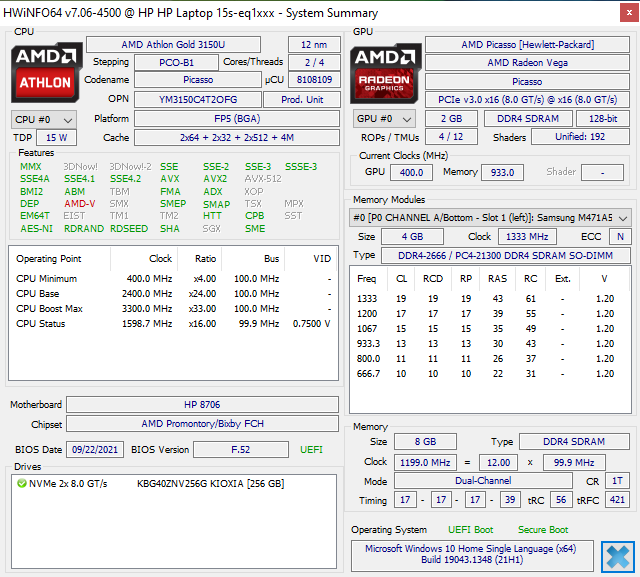Click the Secure Boot label
The width and height of the screenshot is (640, 577).
pos(543,530)
